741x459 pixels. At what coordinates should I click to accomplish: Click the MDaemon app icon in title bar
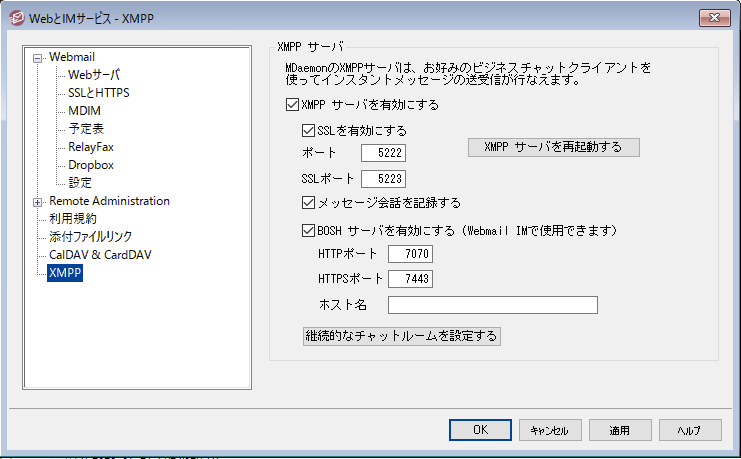(16, 18)
